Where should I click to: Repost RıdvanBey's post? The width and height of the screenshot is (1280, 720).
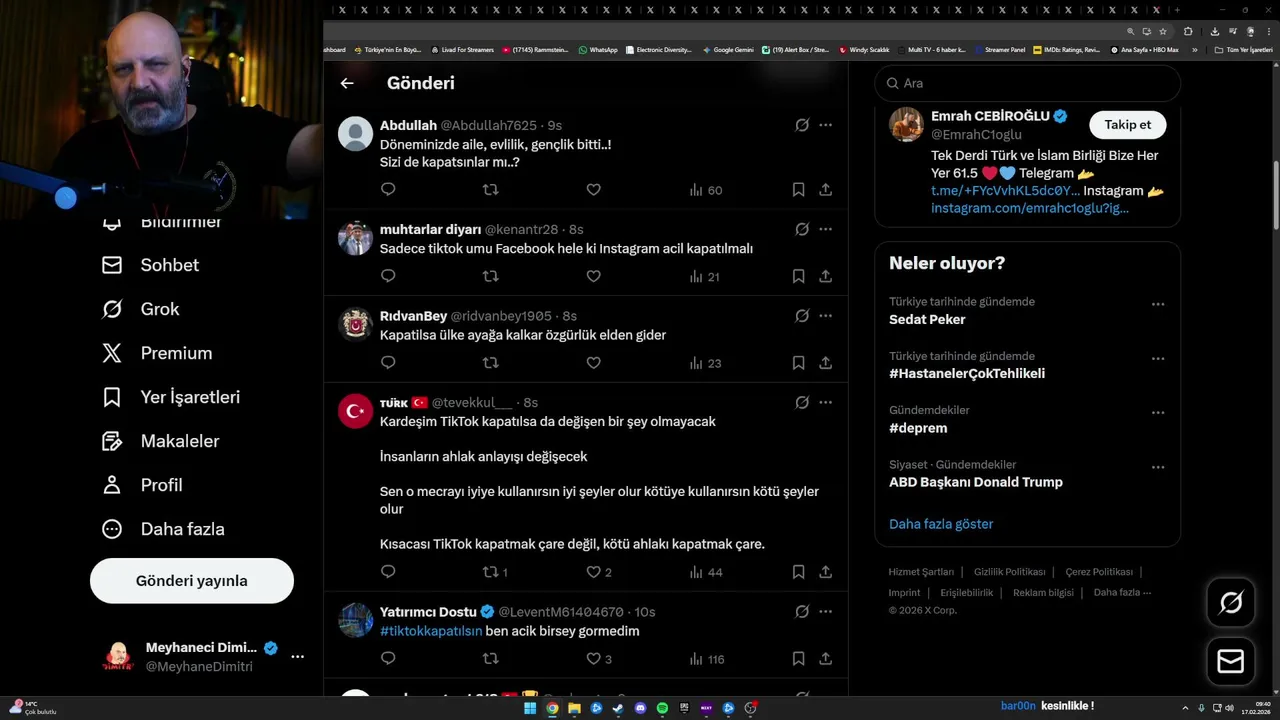490,363
